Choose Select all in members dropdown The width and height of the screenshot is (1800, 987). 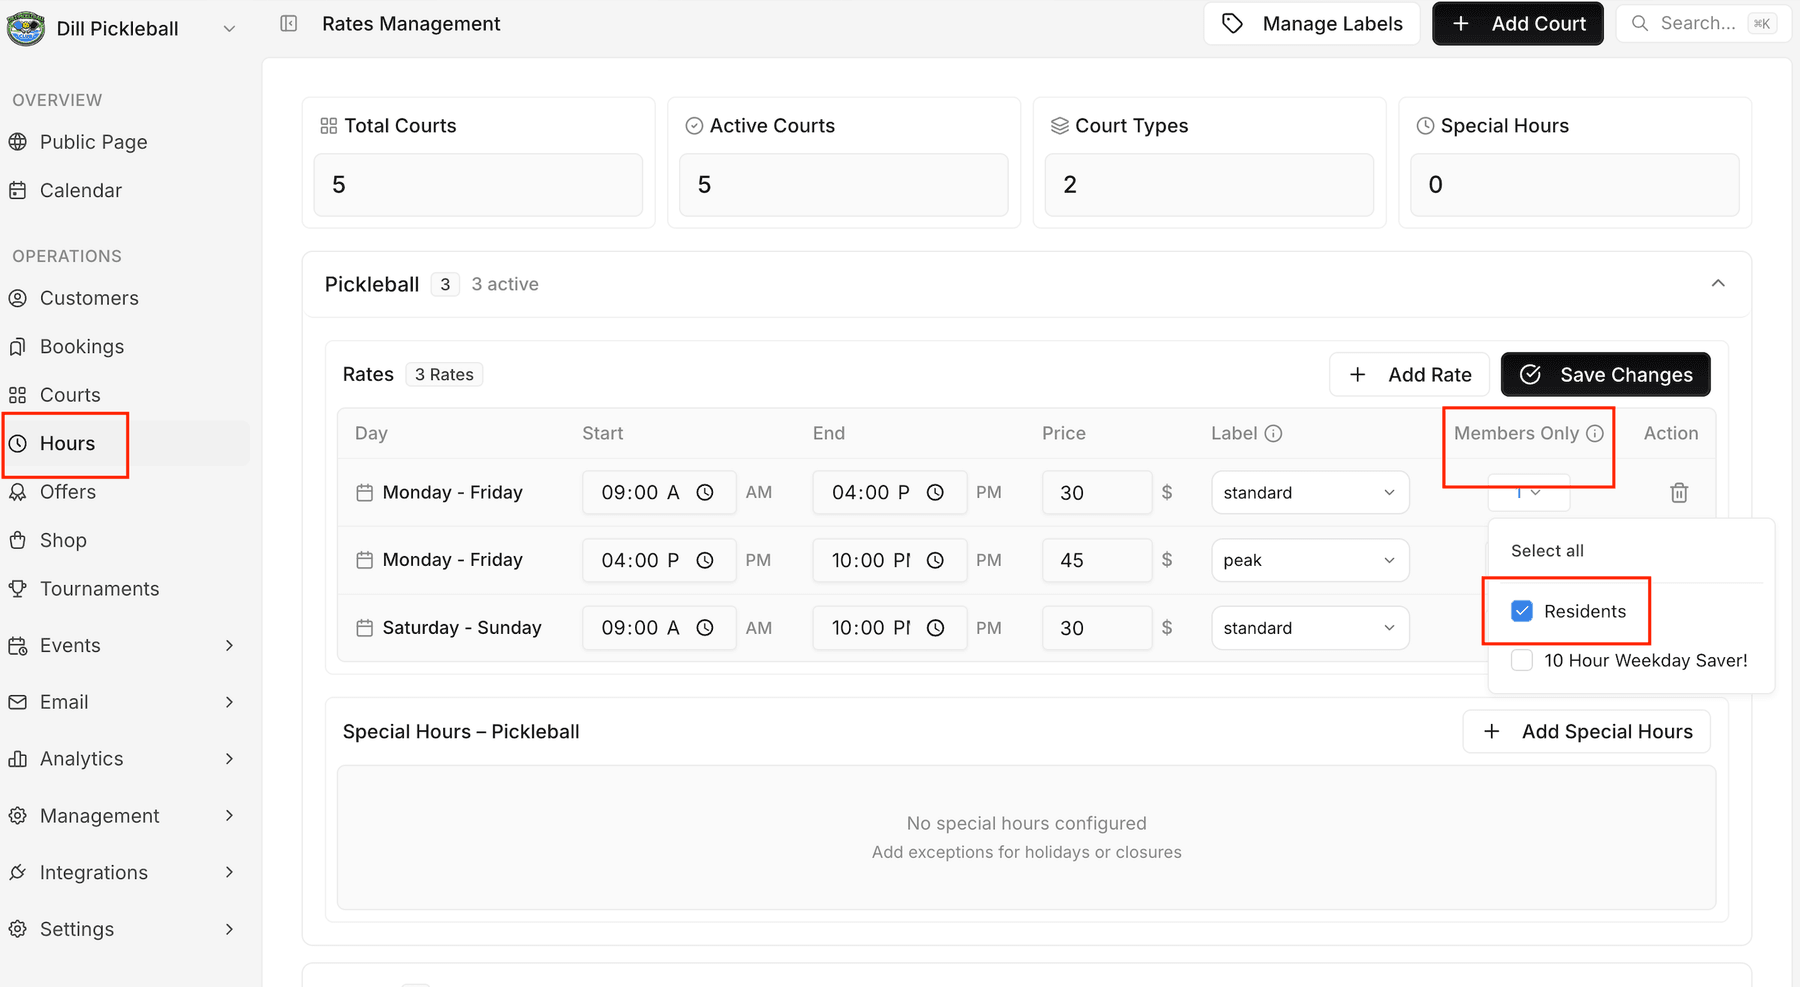pos(1547,551)
